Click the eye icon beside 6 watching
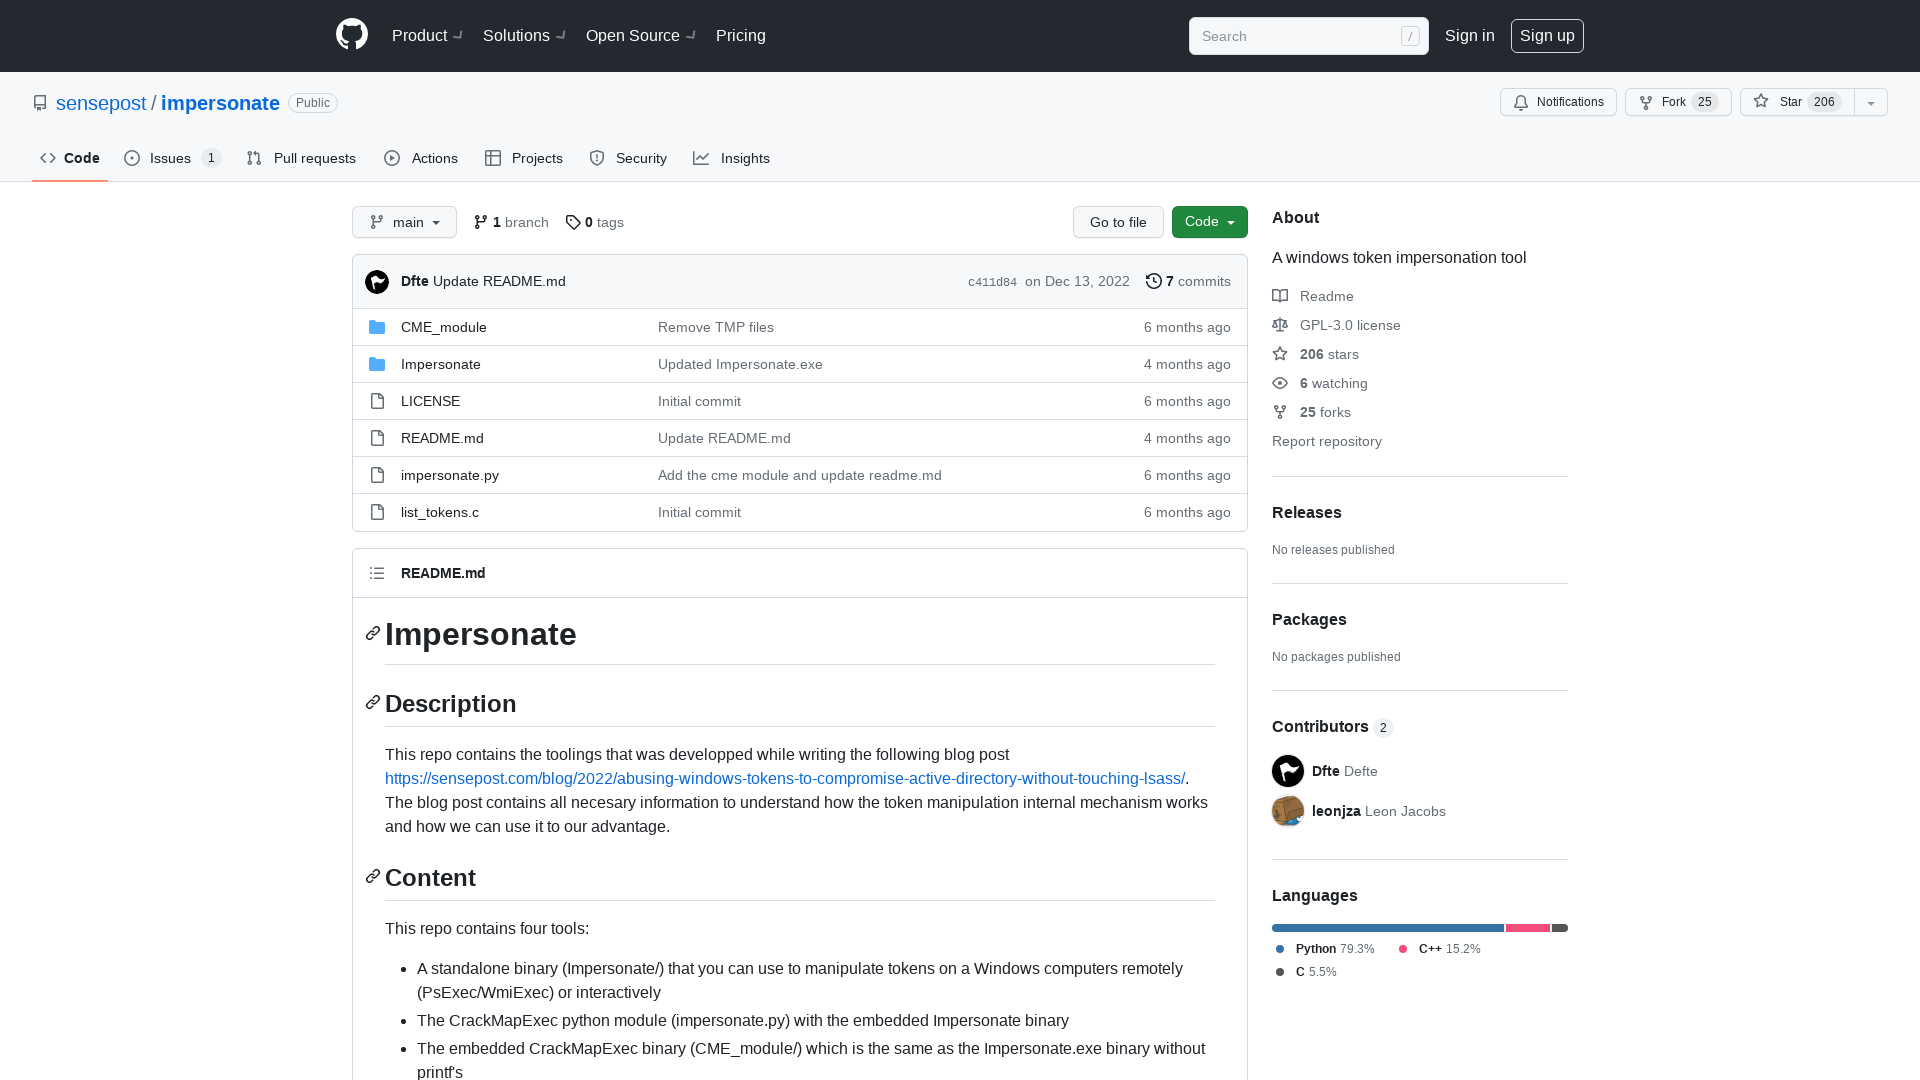Image resolution: width=1920 pixels, height=1080 pixels. [1280, 383]
